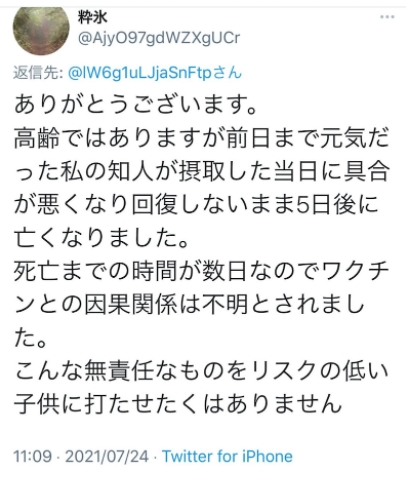The height and width of the screenshot is (482, 406).
Task: Tap the line containing 私の知人が摂取した
Action: [x=201, y=171]
